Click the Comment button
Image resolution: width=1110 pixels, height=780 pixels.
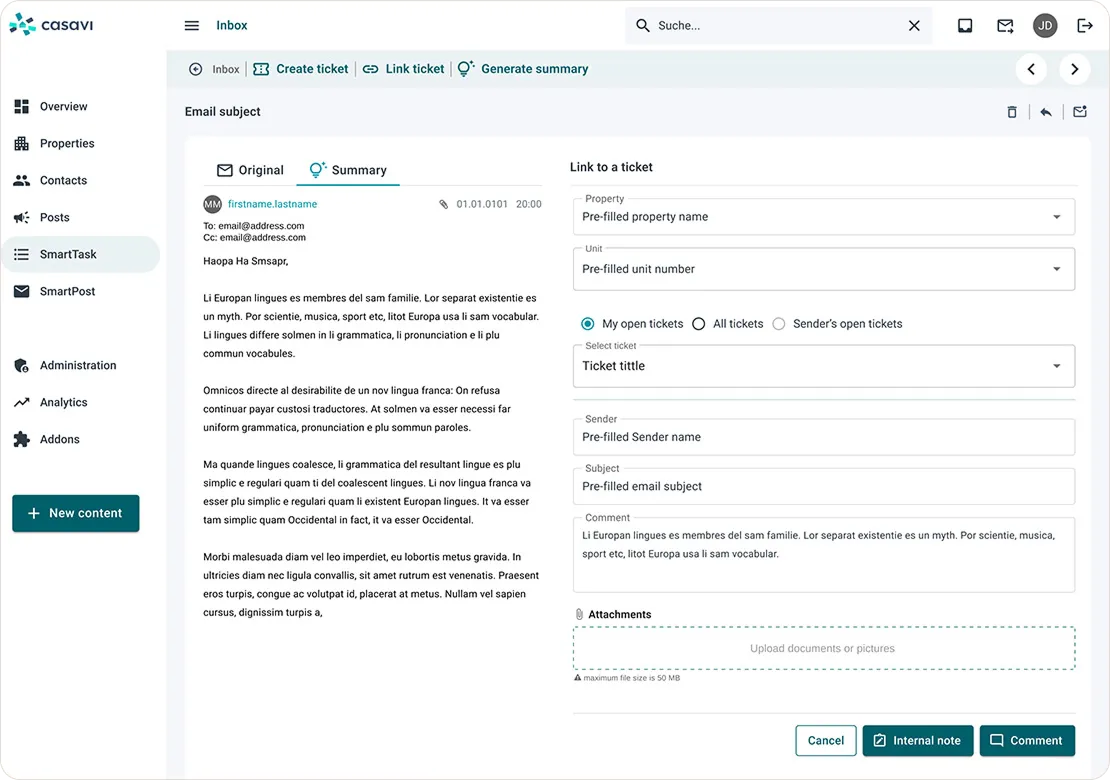1027,740
